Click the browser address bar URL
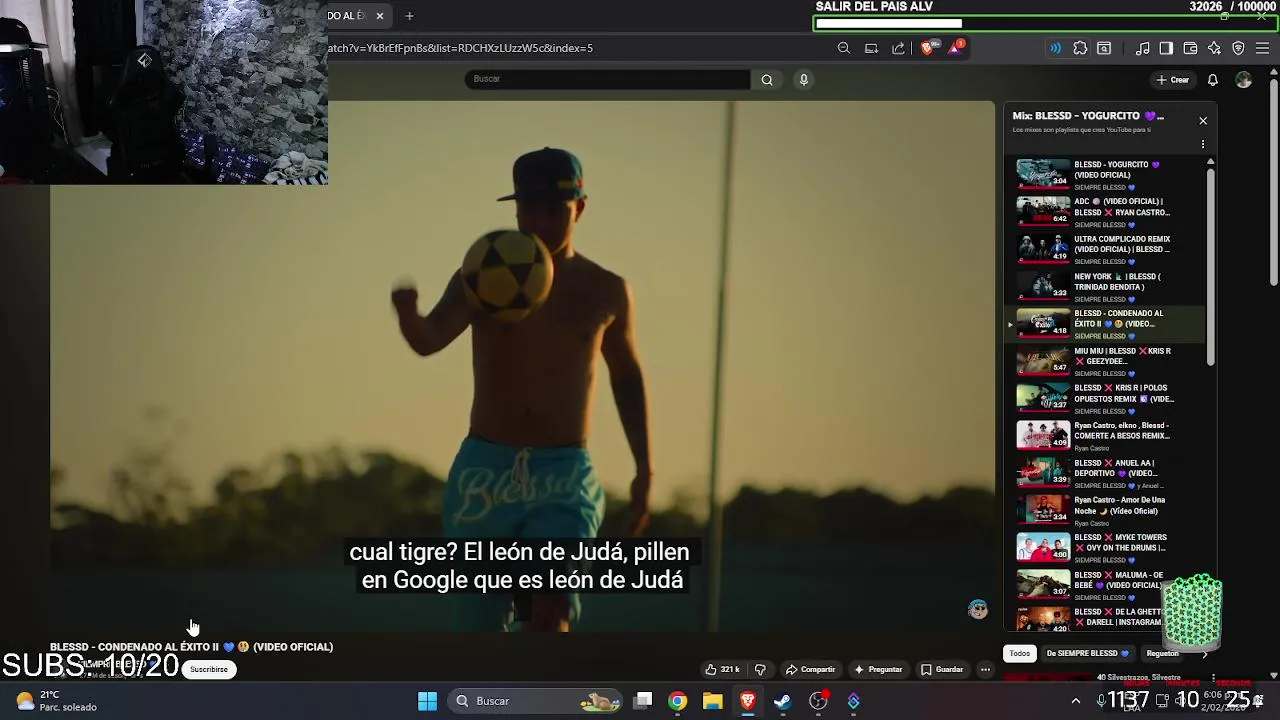 [460, 48]
